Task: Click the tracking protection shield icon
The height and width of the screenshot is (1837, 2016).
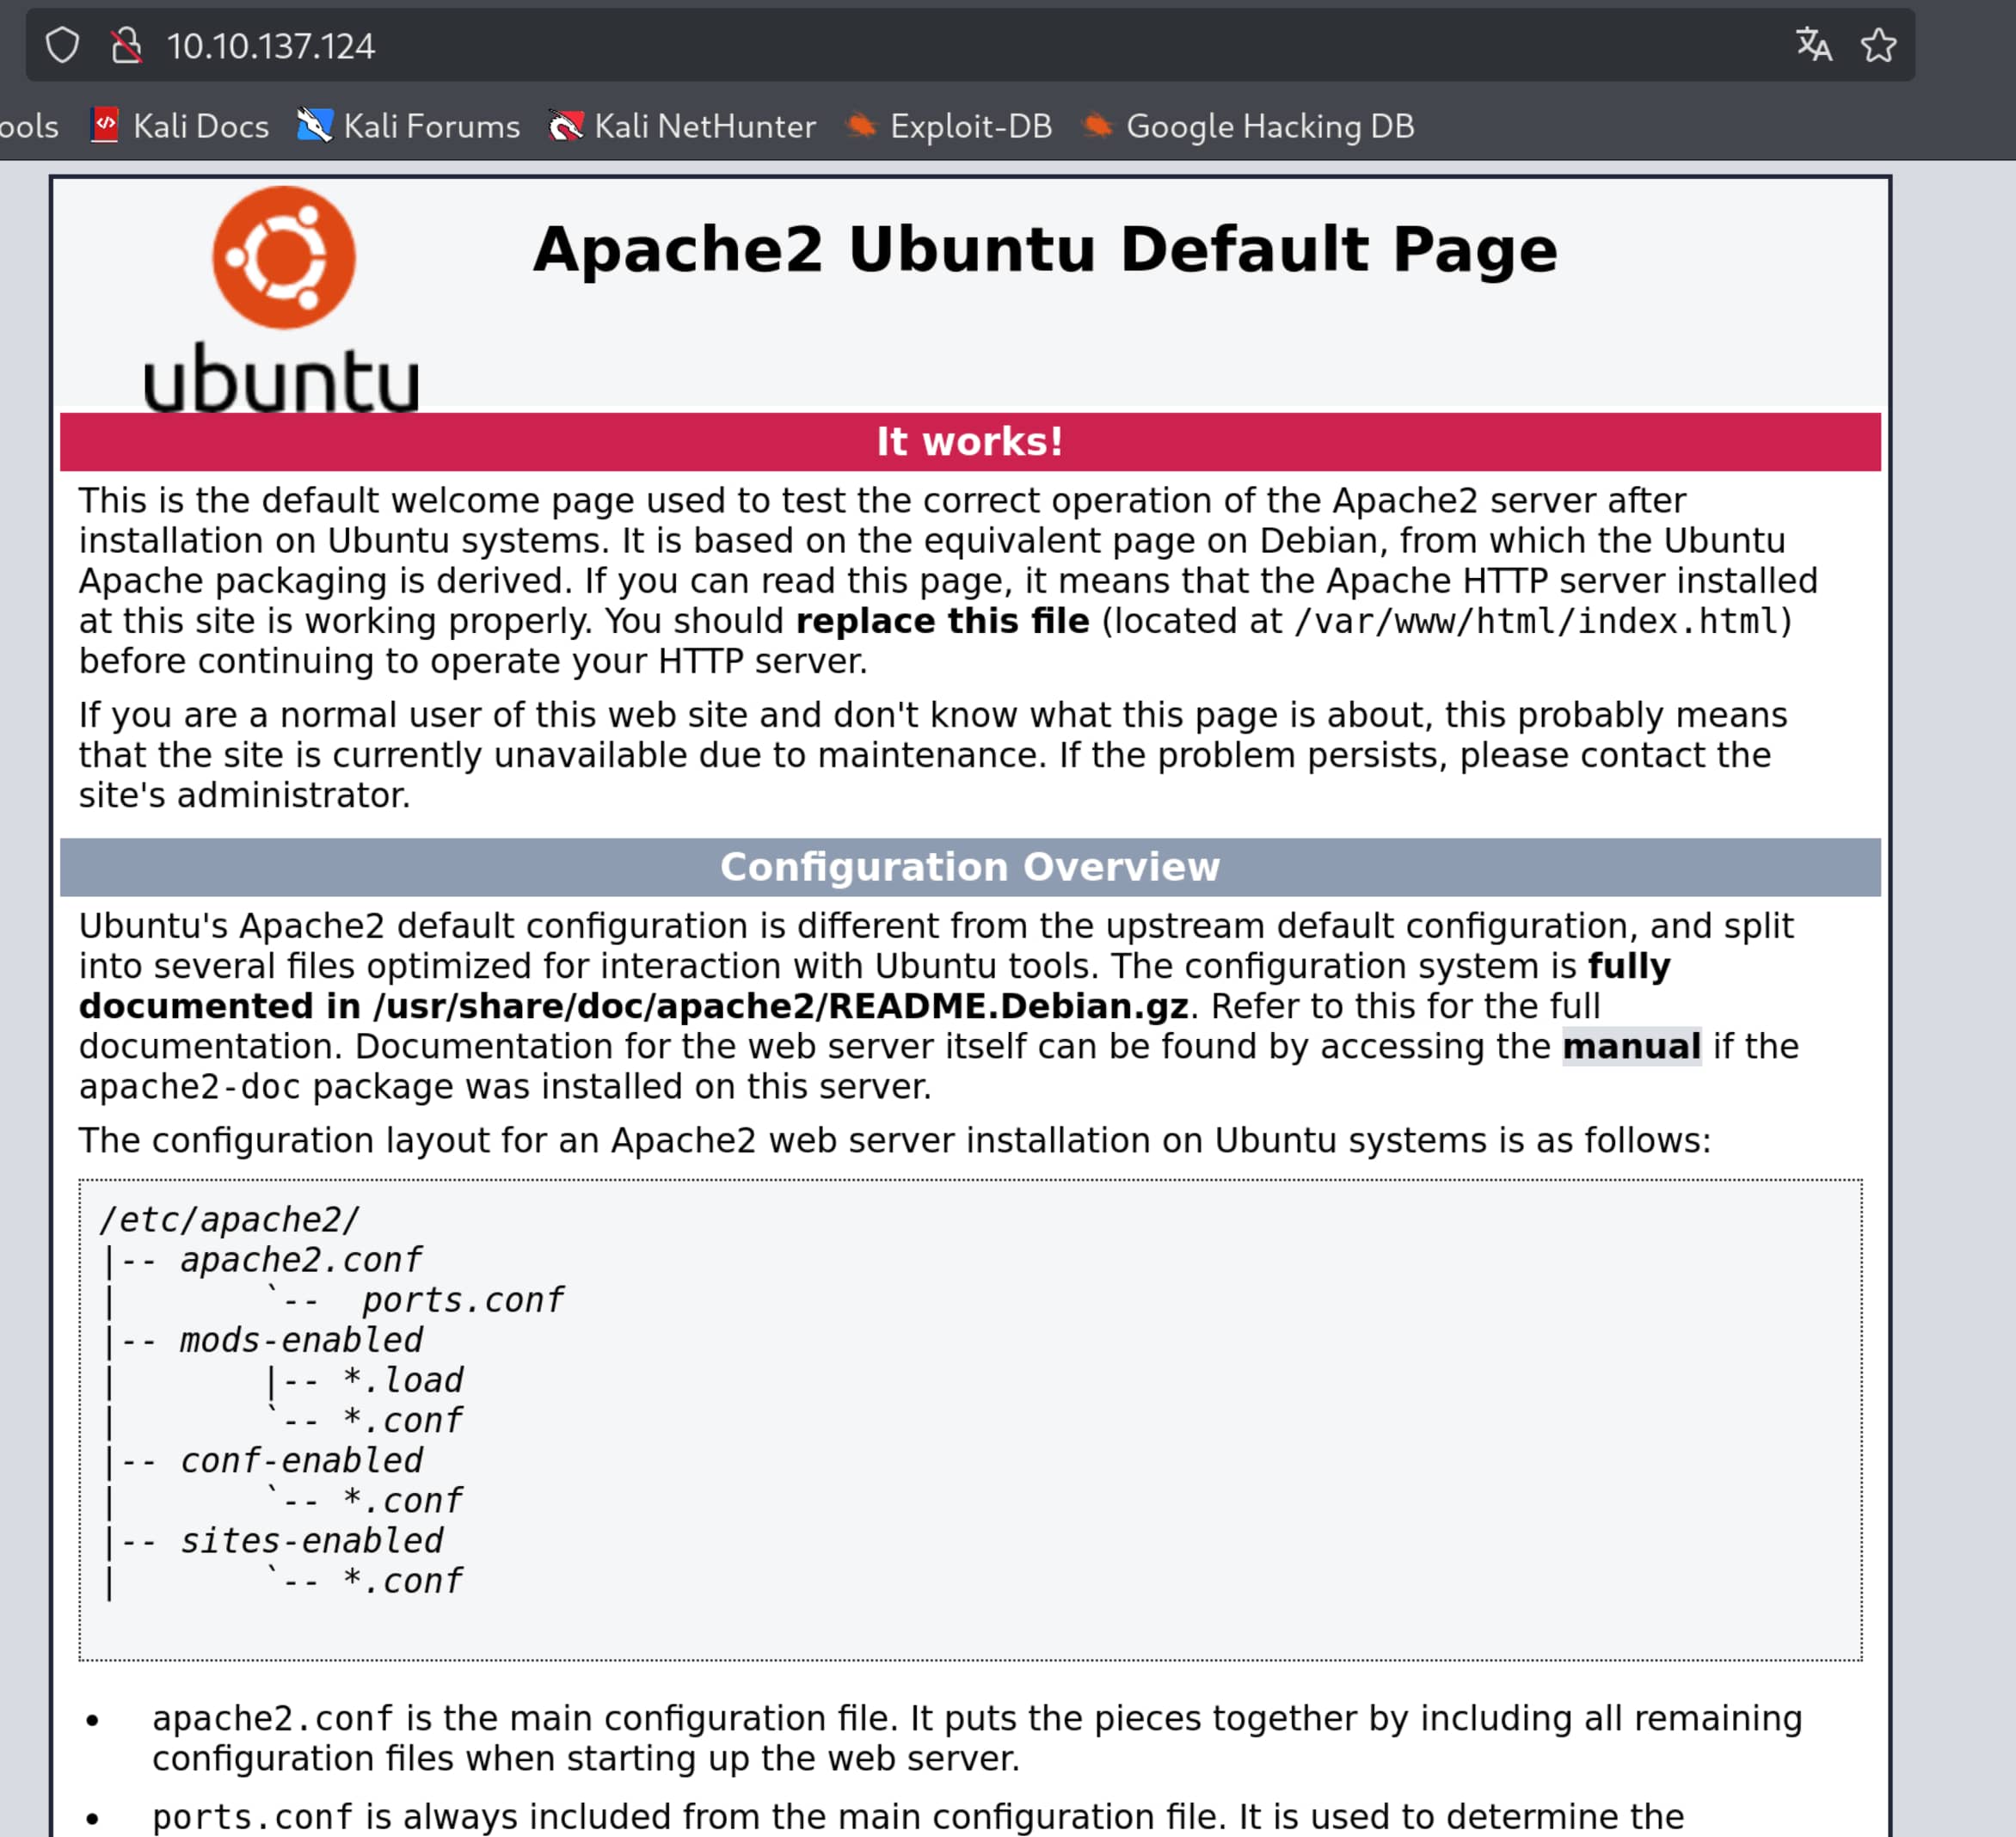Action: (62, 46)
